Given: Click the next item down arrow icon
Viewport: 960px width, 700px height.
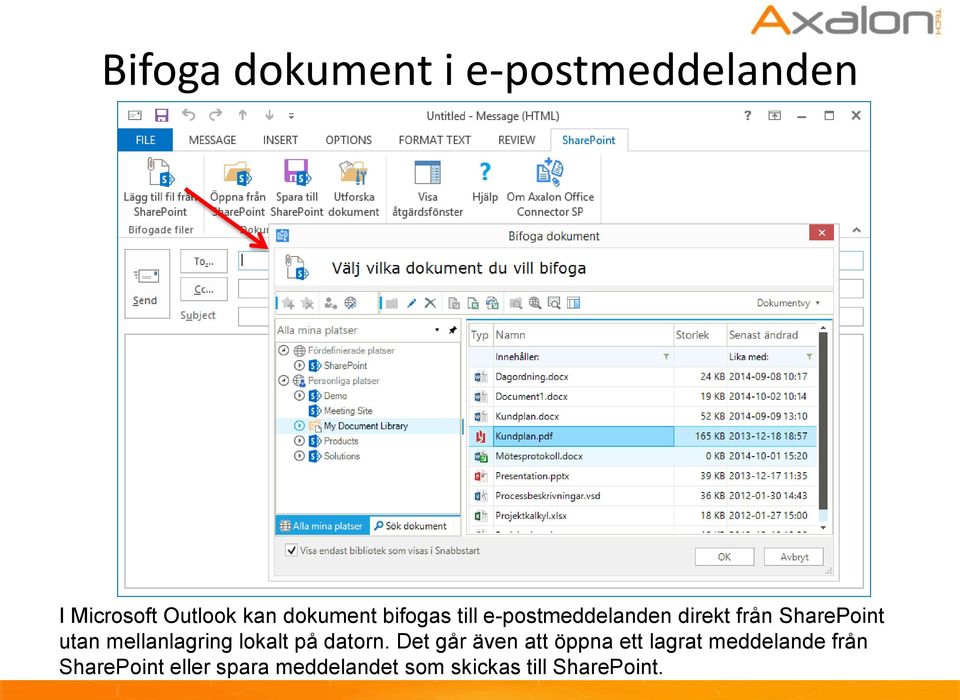Looking at the screenshot, I should click(269, 115).
